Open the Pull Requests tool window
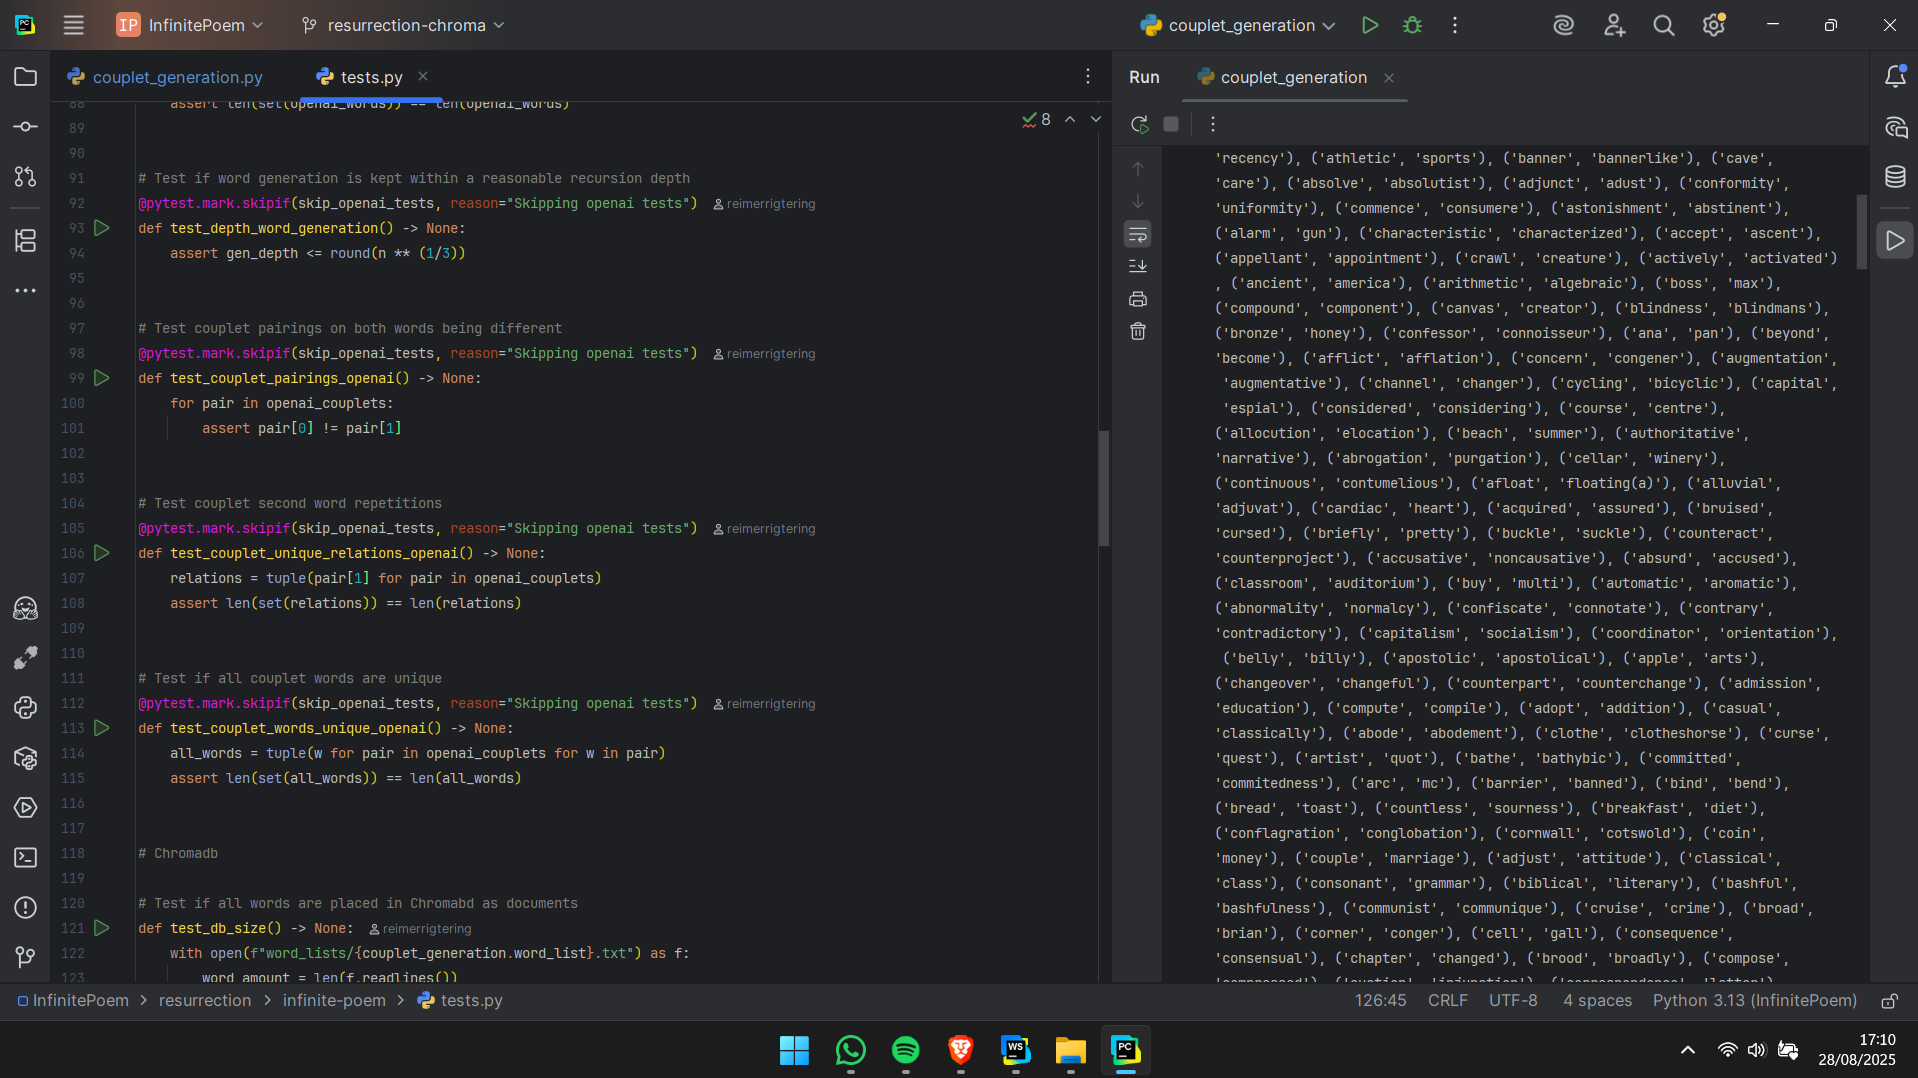The width and height of the screenshot is (1918, 1078). (x=26, y=177)
